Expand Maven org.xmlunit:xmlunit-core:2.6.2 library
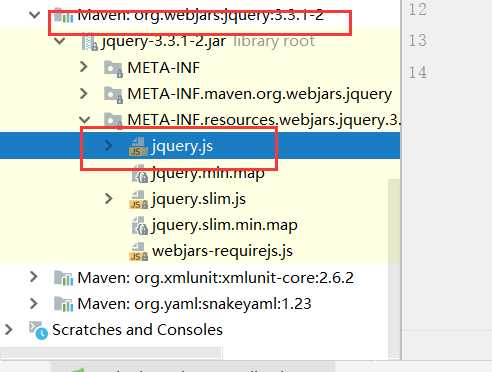492x372 pixels. coord(33,277)
